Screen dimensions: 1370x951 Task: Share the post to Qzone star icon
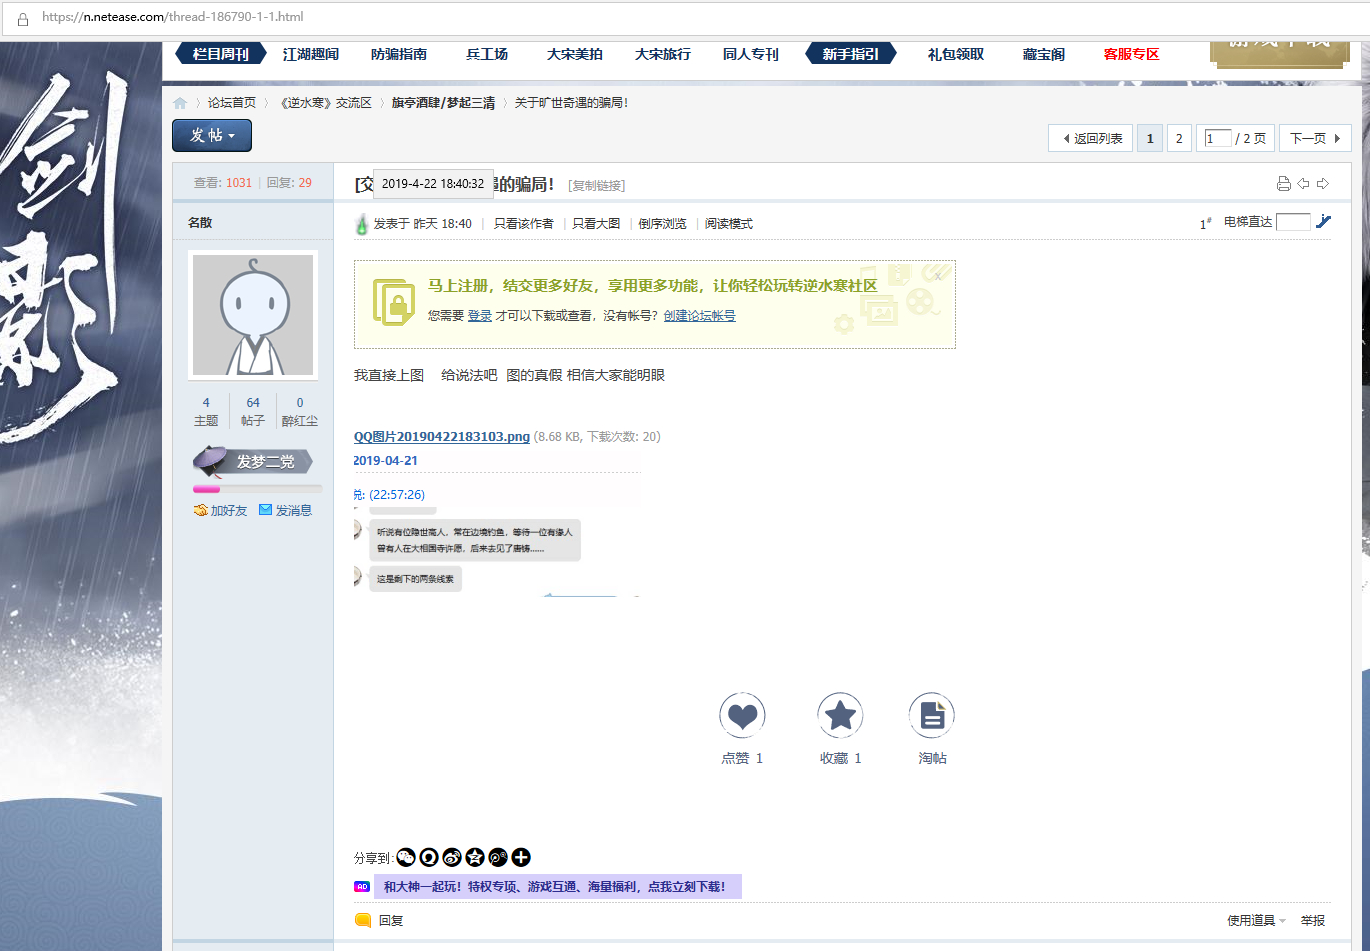(475, 857)
